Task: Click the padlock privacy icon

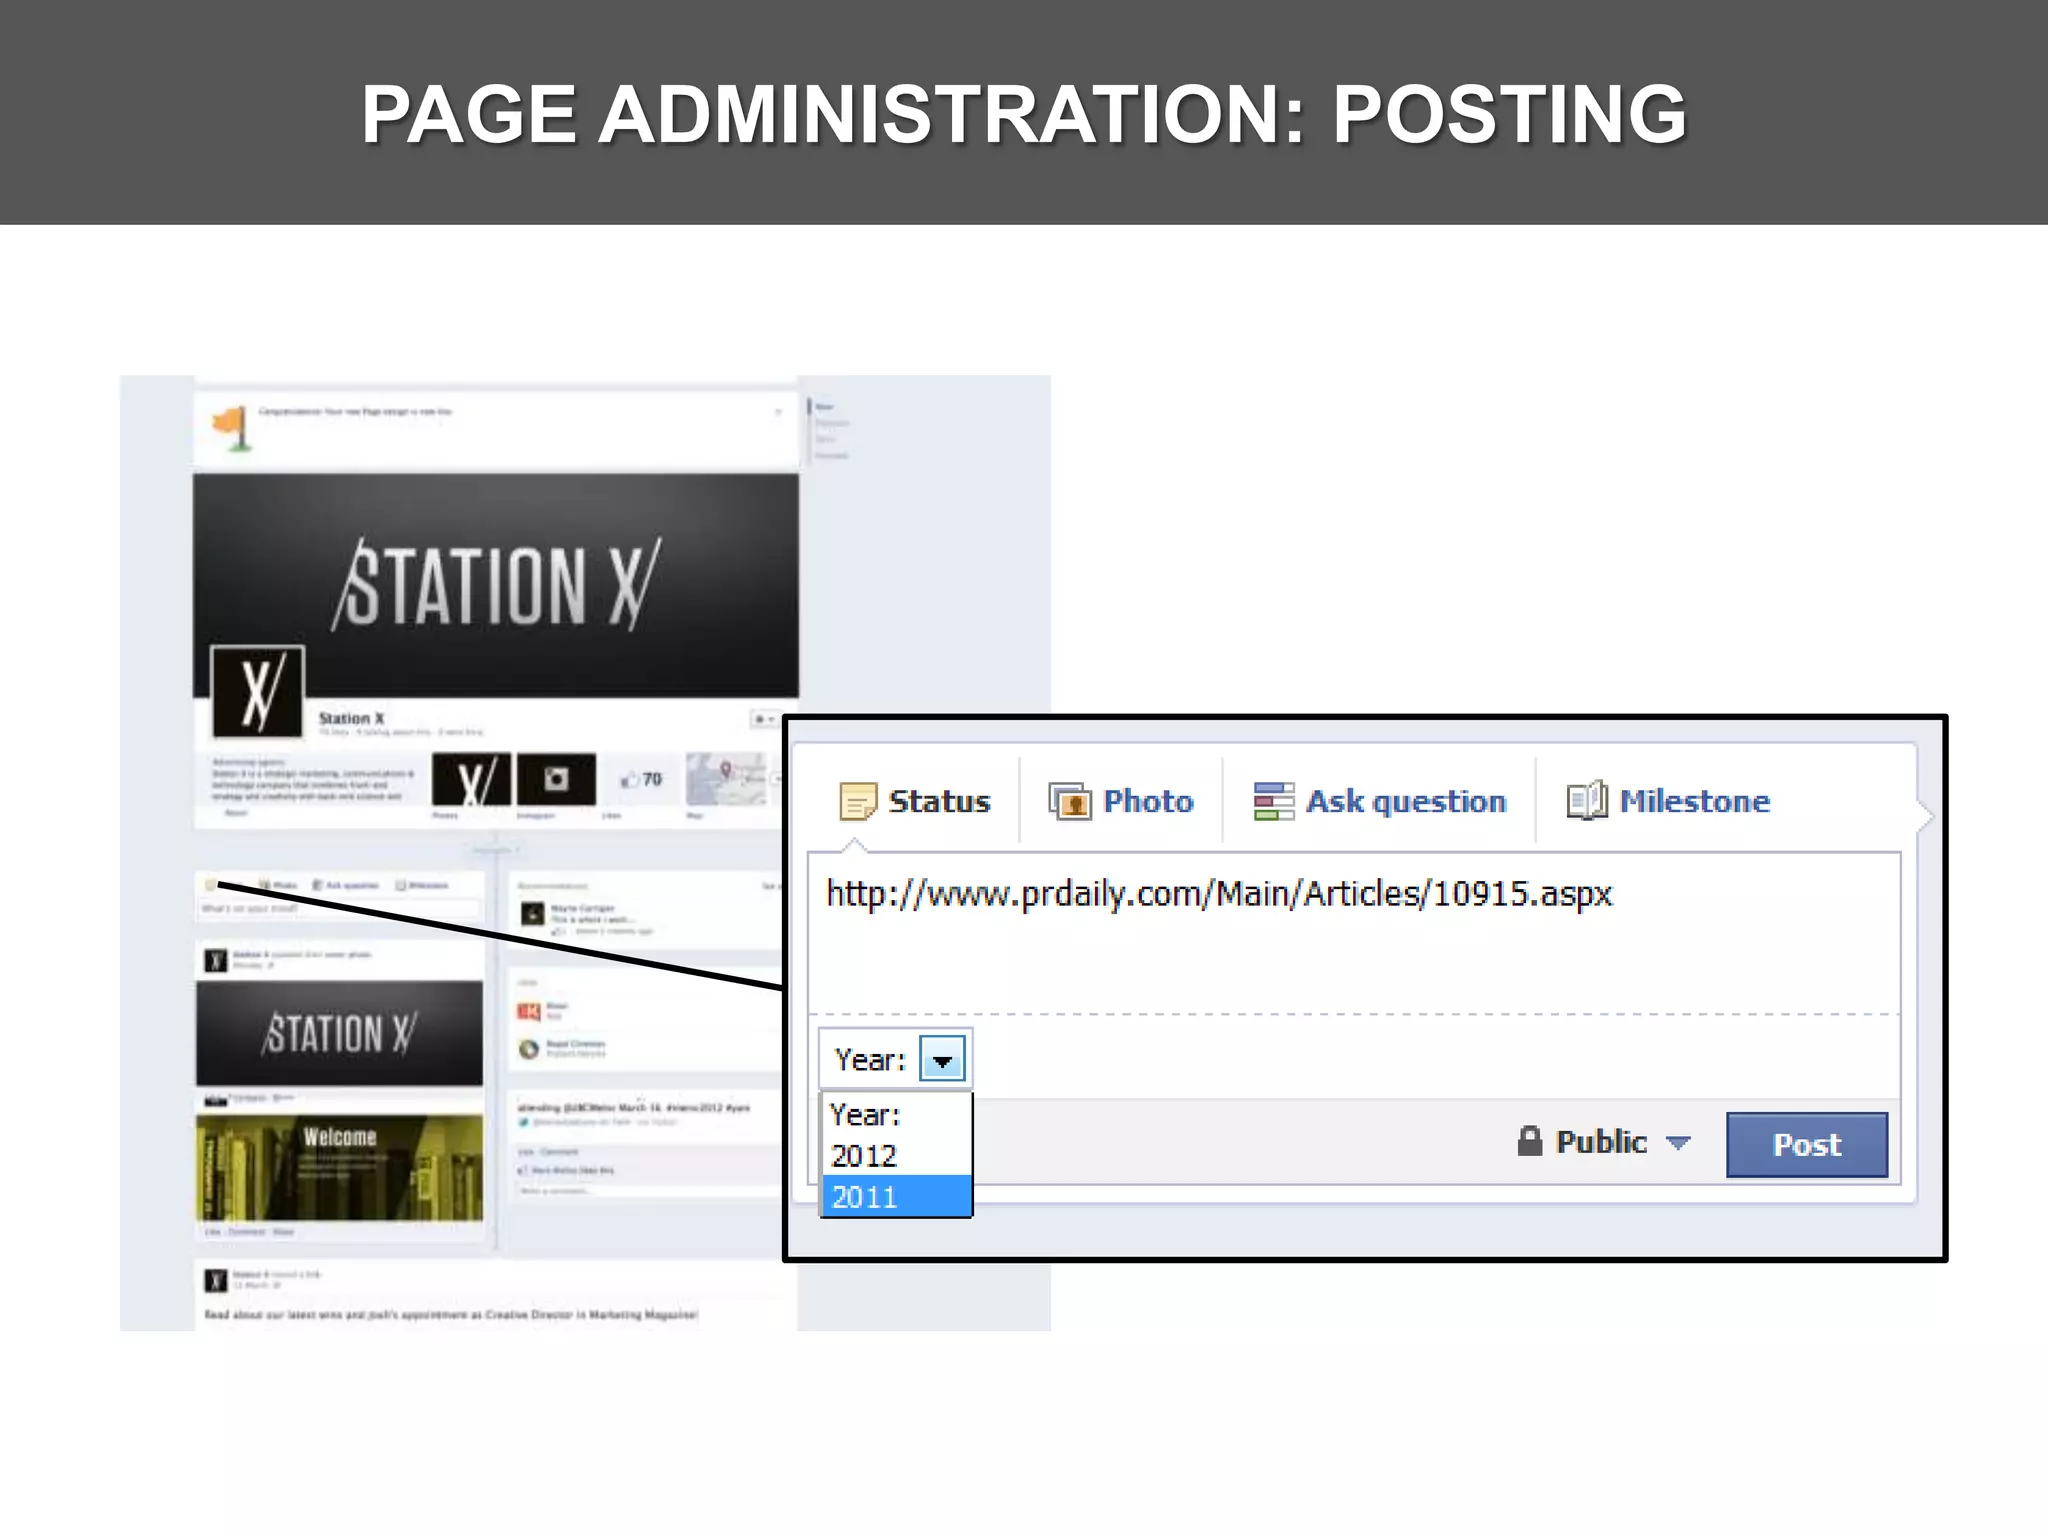Action: pyautogui.click(x=1530, y=1141)
